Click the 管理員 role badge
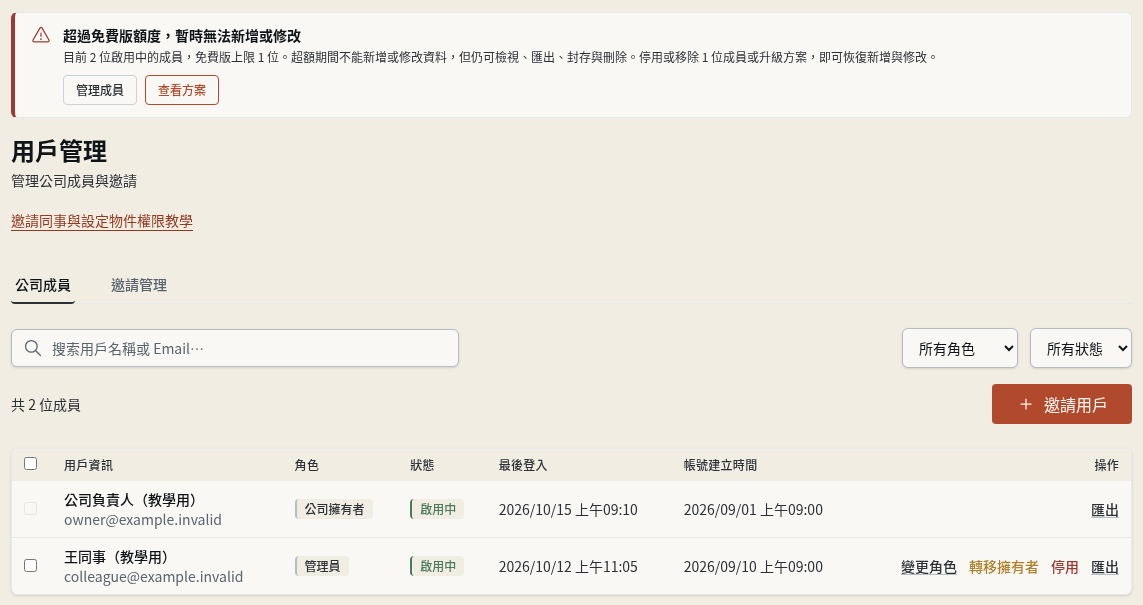The height and width of the screenshot is (605, 1143). 321,566
